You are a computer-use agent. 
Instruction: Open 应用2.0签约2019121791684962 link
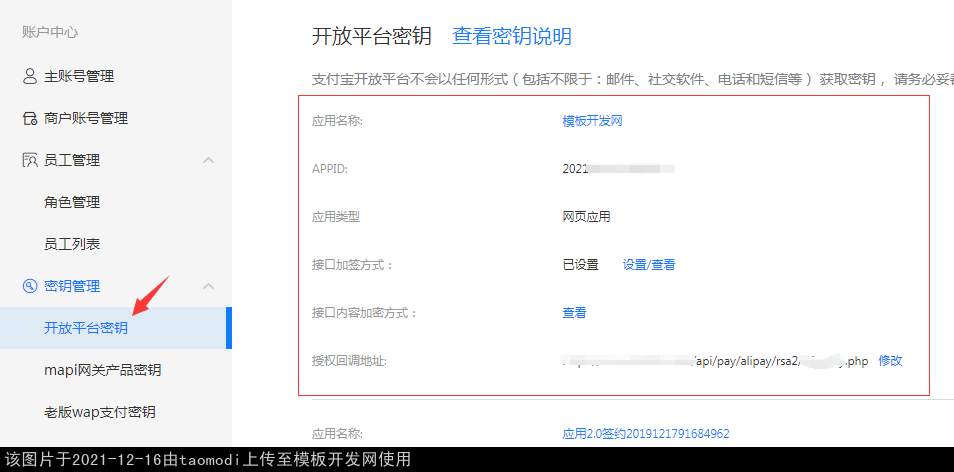point(646,434)
